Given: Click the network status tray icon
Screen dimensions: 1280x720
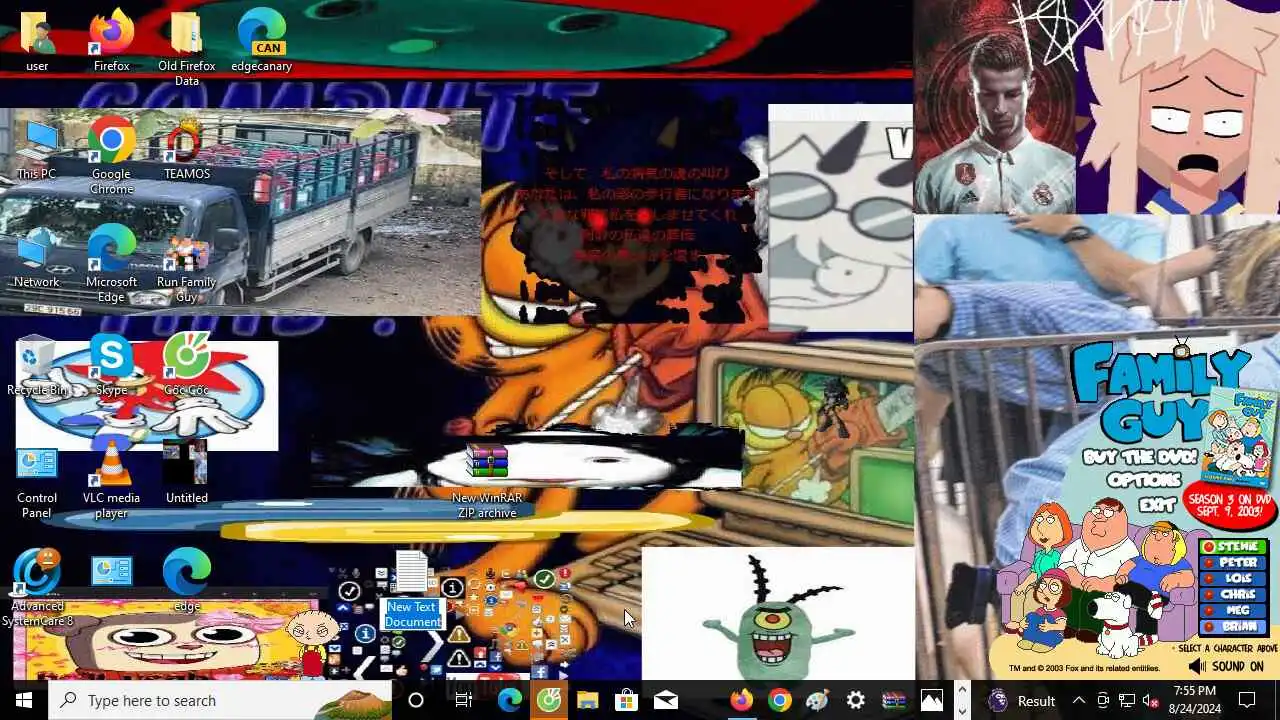Looking at the screenshot, I should (x=1126, y=700).
